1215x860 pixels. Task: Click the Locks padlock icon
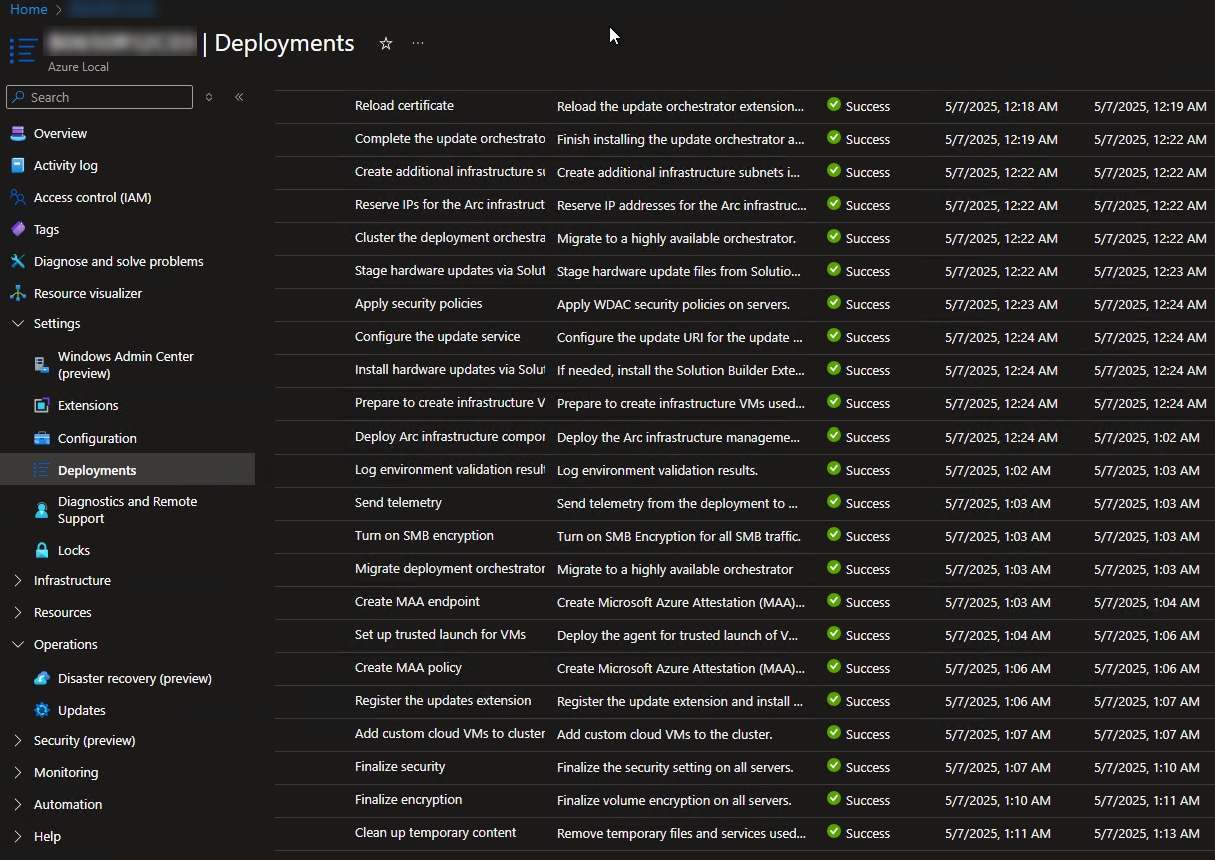tap(41, 550)
